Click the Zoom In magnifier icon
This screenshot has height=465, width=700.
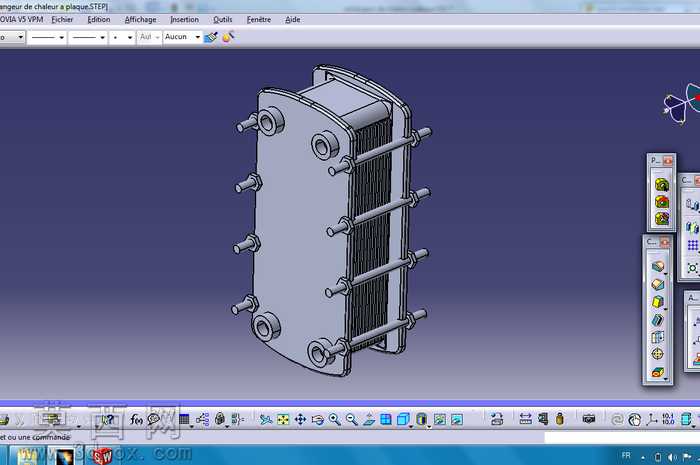point(334,419)
